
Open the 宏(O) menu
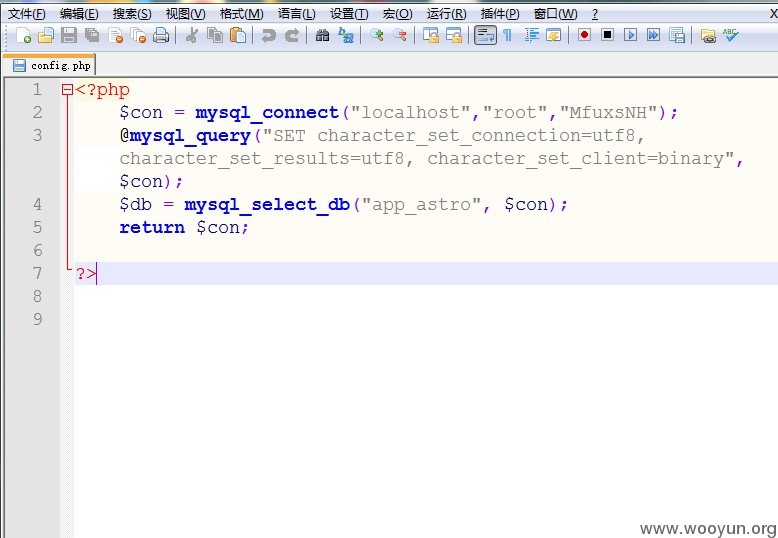point(397,14)
